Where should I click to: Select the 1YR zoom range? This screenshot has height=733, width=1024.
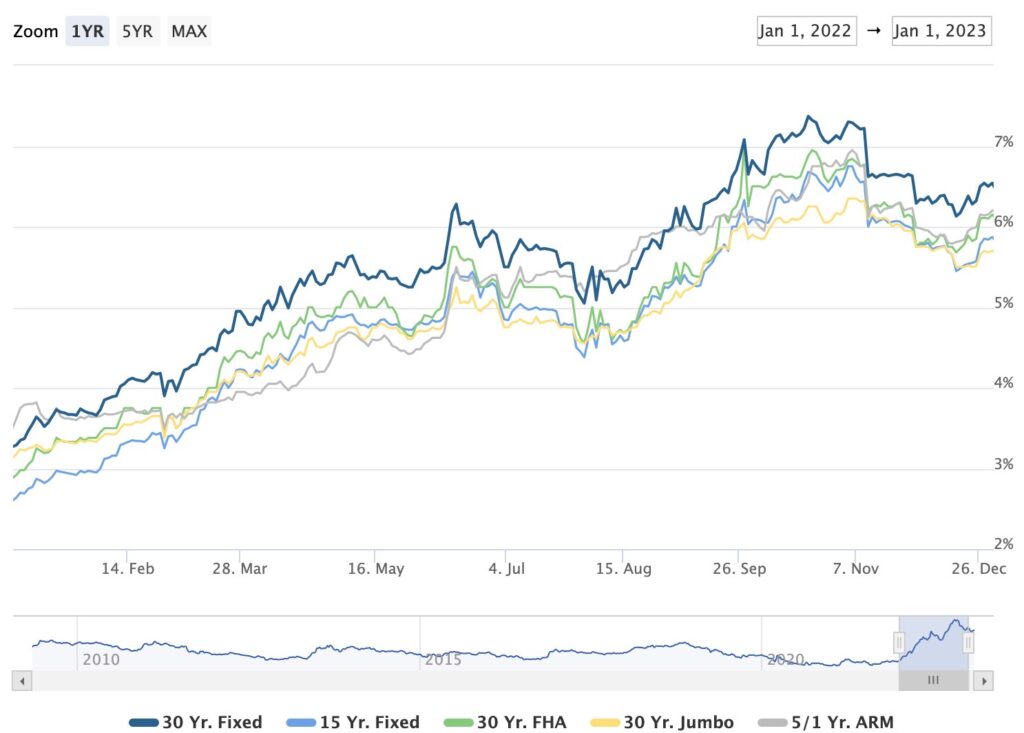click(x=86, y=31)
